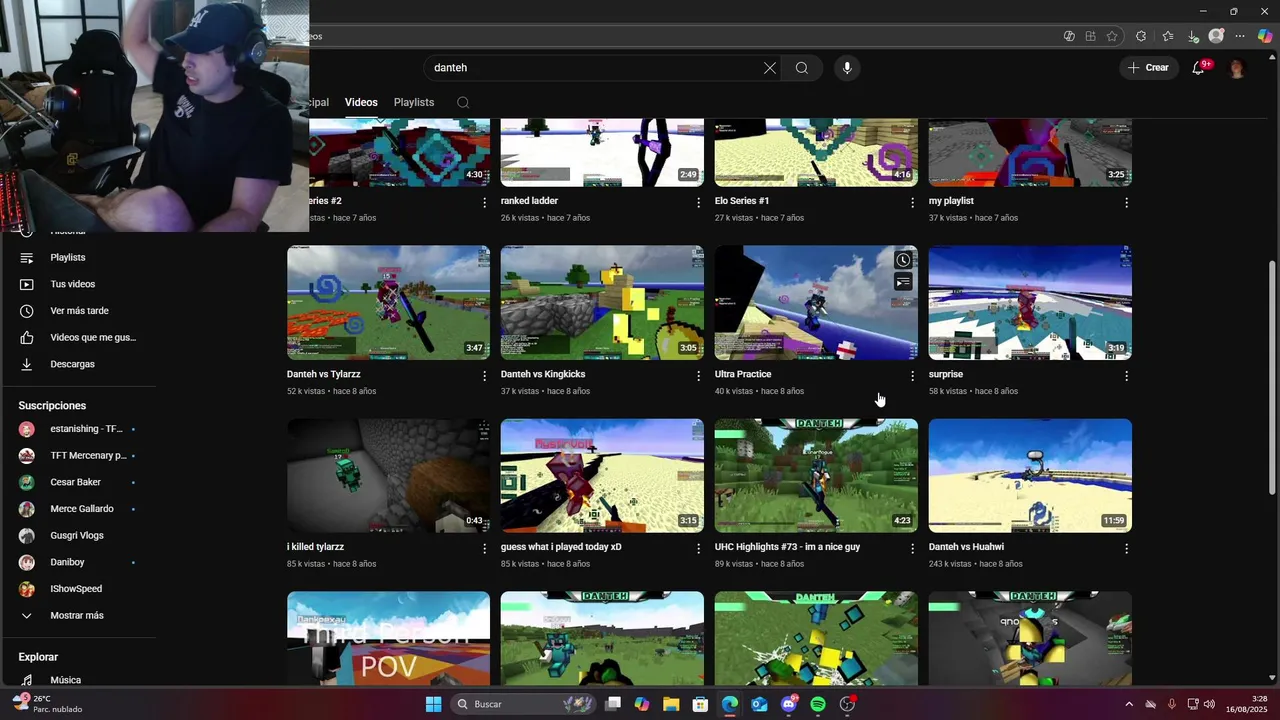
Task: Open Edge extensions puzzle icon
Action: click(1141, 36)
